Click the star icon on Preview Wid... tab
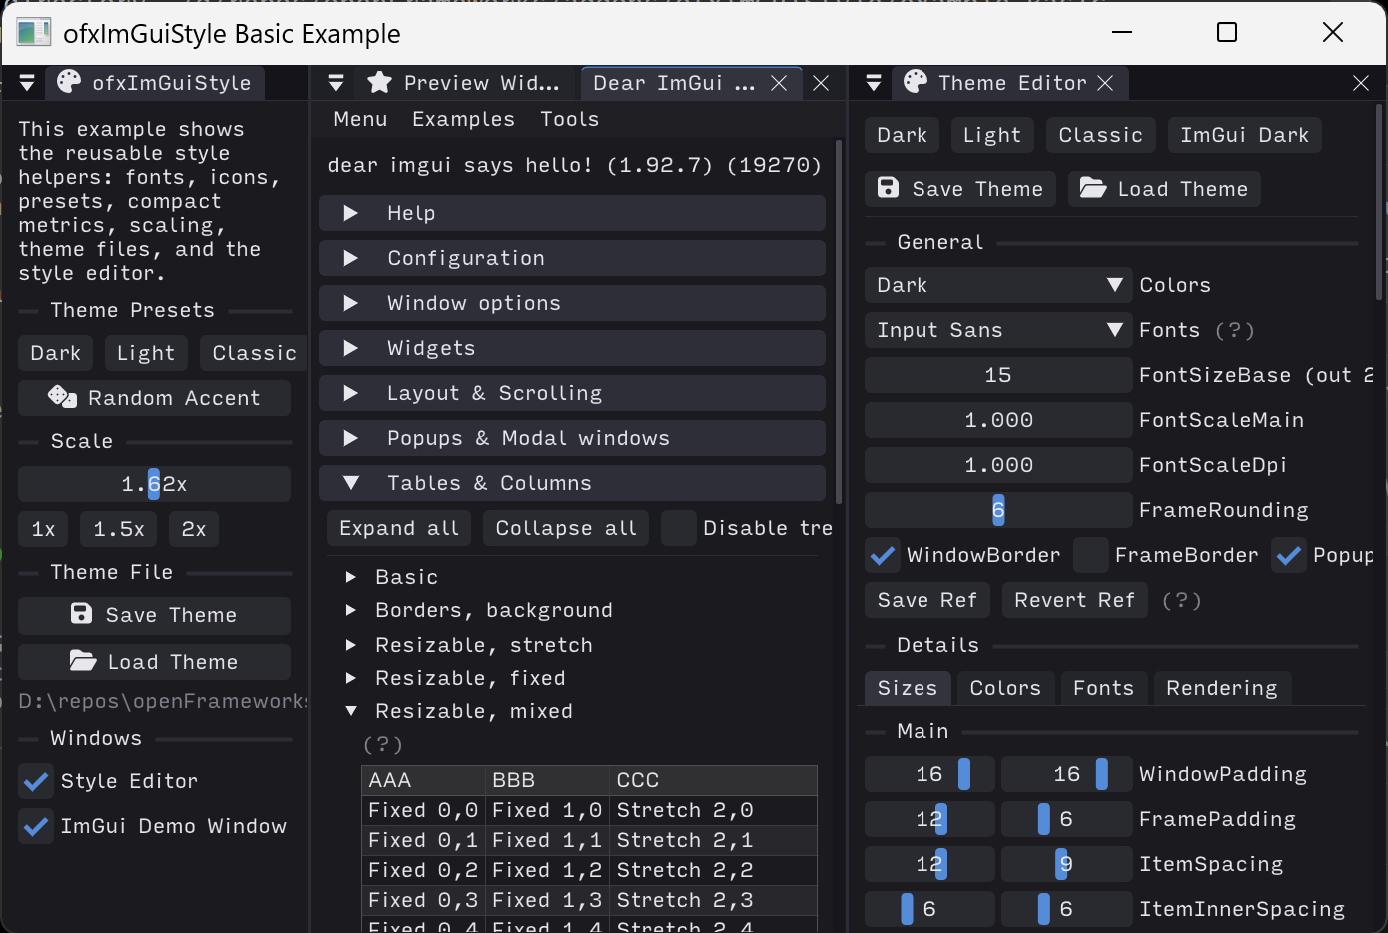The width and height of the screenshot is (1388, 933). [379, 82]
